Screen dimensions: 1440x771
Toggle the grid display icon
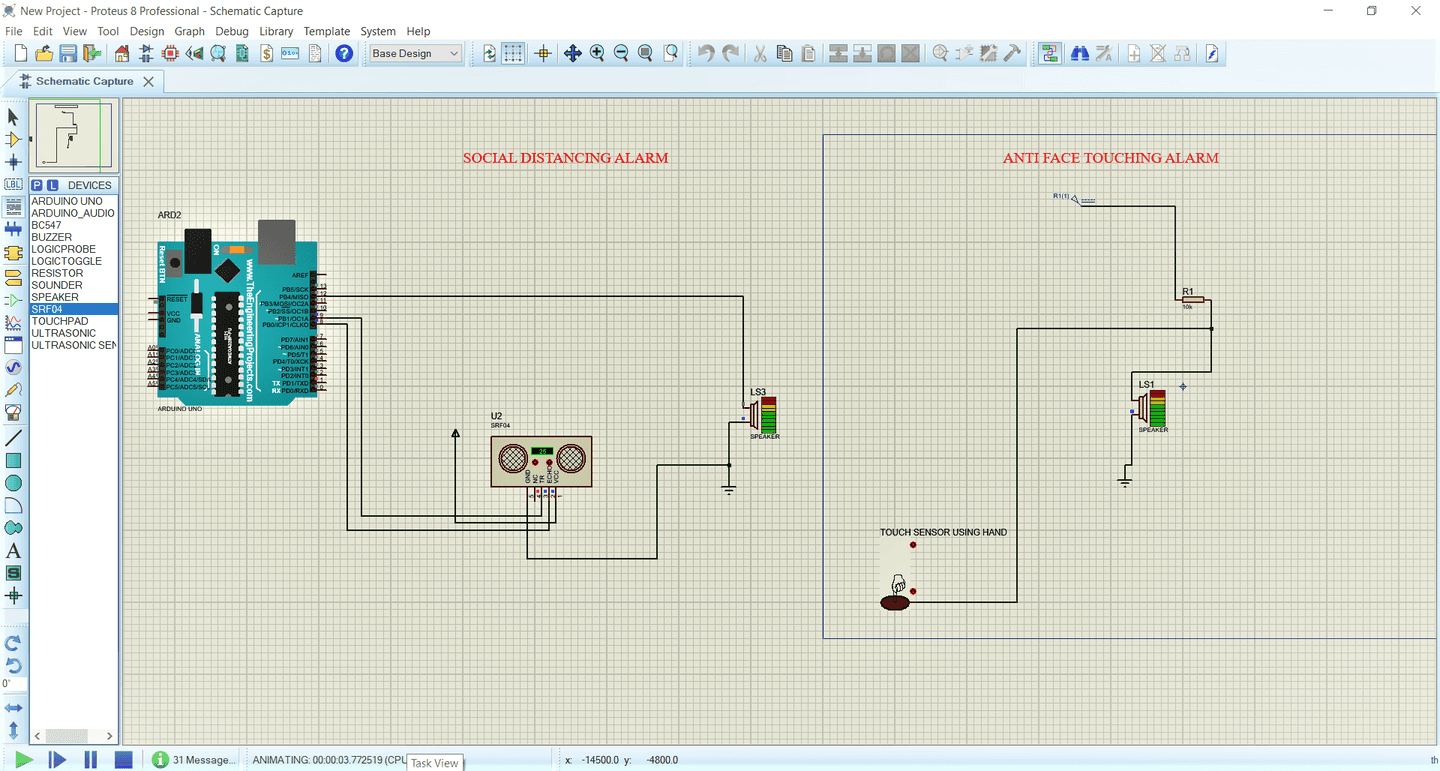[x=513, y=54]
